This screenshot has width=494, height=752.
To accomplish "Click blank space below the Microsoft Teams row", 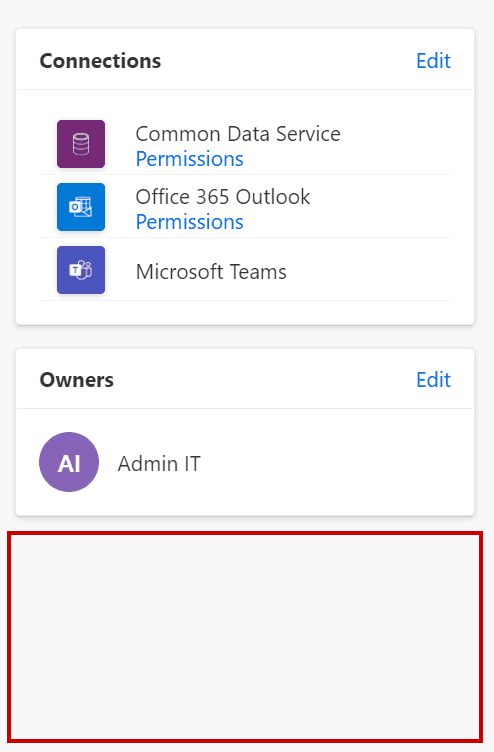I will click(x=245, y=312).
